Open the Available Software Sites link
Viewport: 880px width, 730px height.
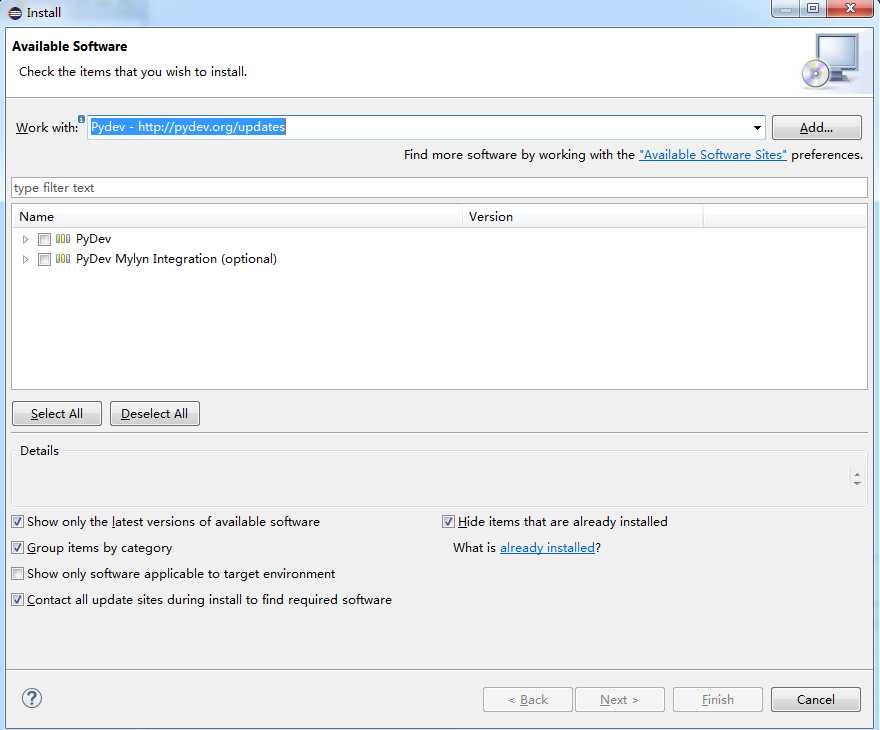[x=713, y=155]
